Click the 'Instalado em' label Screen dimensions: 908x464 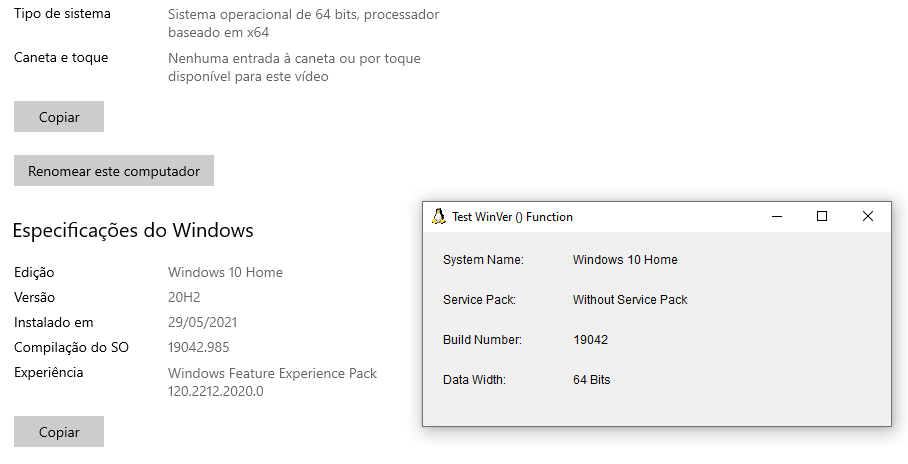(x=54, y=322)
